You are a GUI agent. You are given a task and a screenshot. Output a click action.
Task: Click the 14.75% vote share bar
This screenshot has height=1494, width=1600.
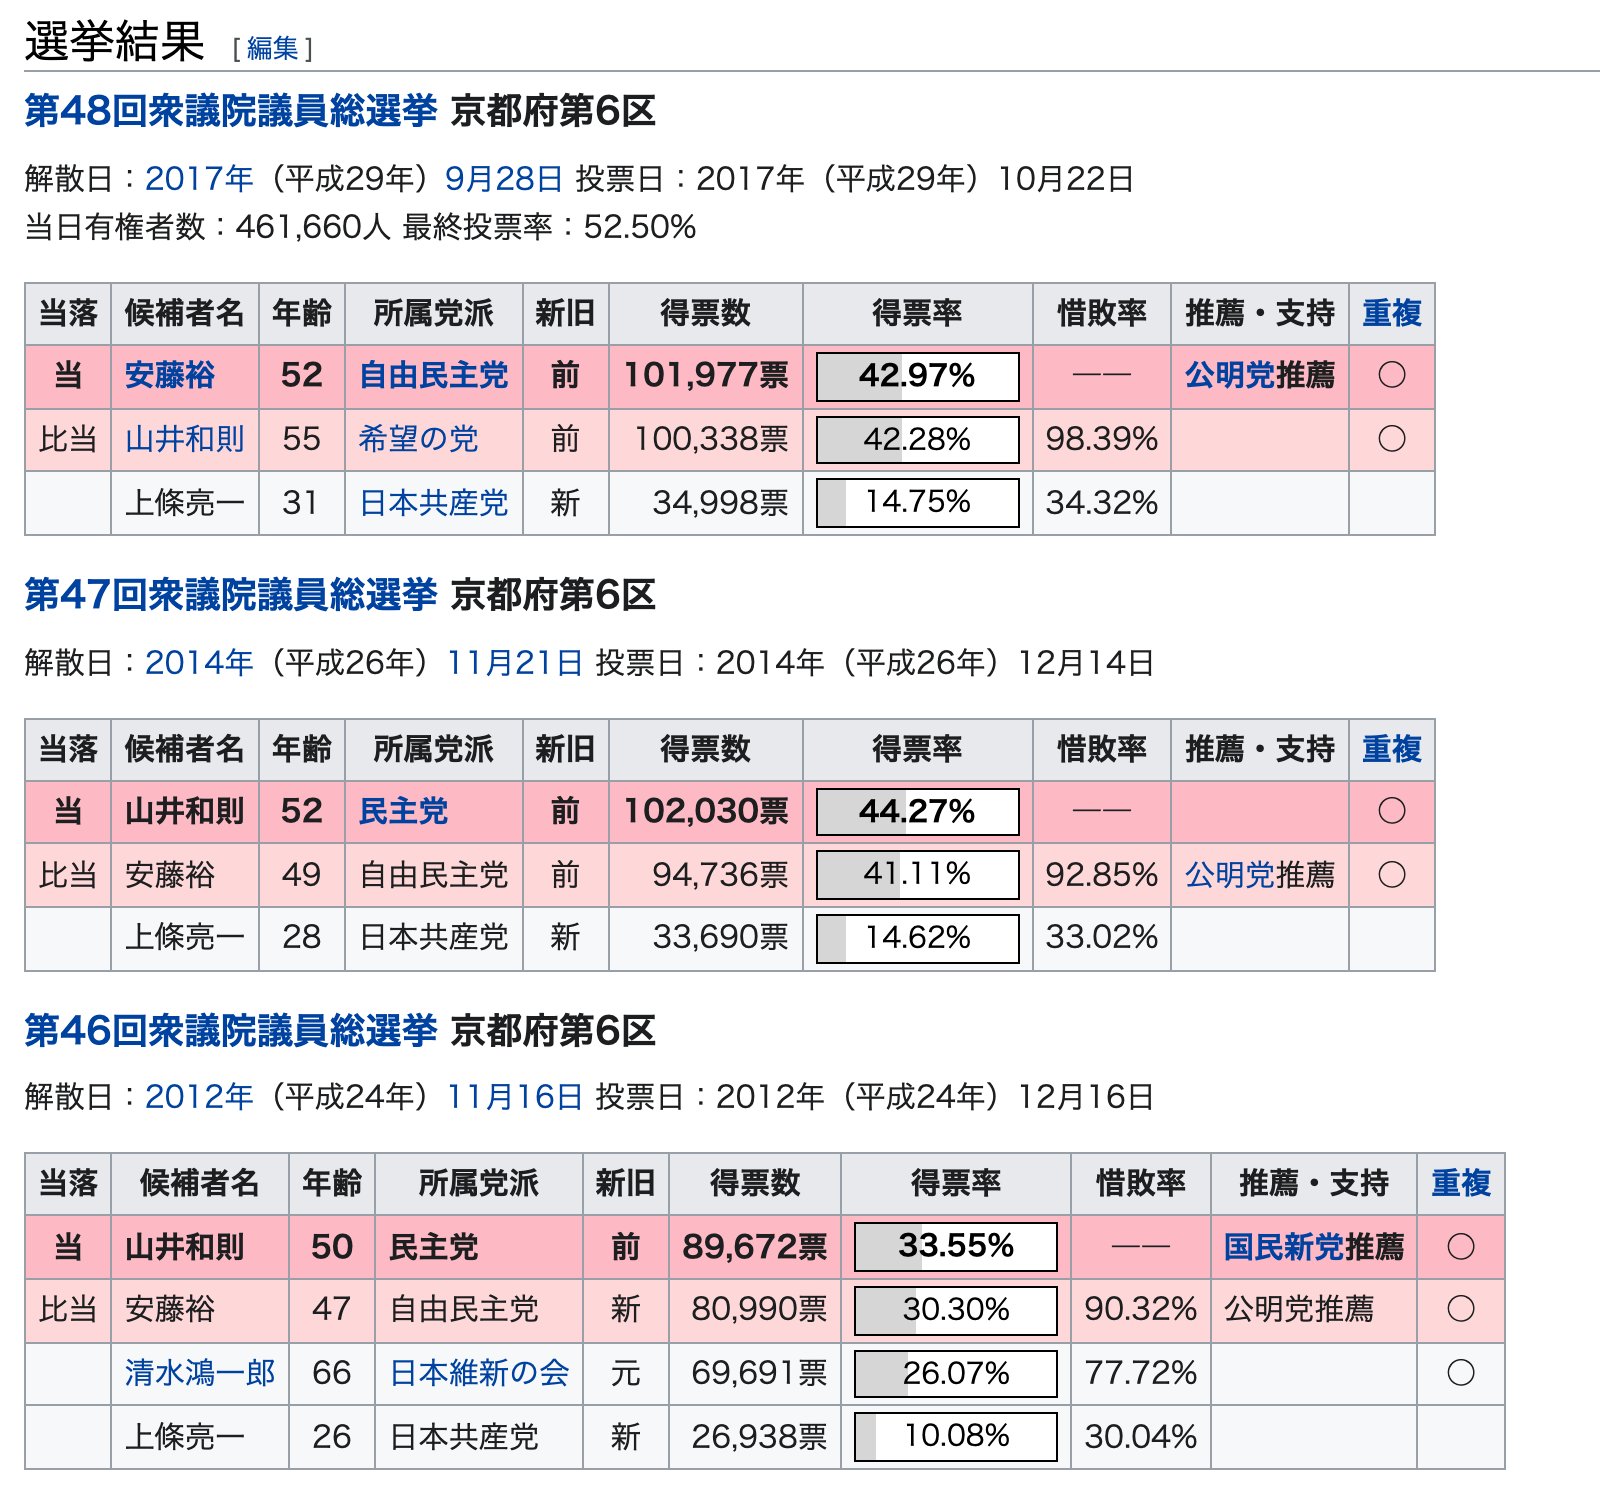click(917, 502)
